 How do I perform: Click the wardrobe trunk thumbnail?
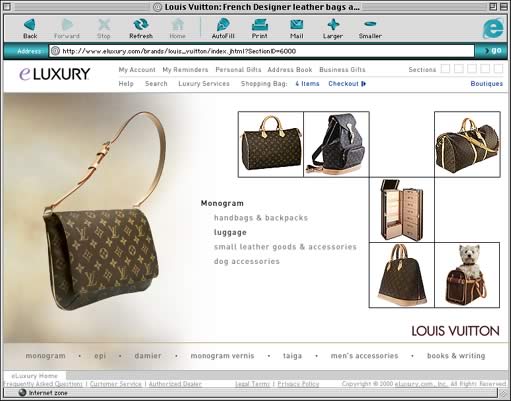[x=402, y=210]
